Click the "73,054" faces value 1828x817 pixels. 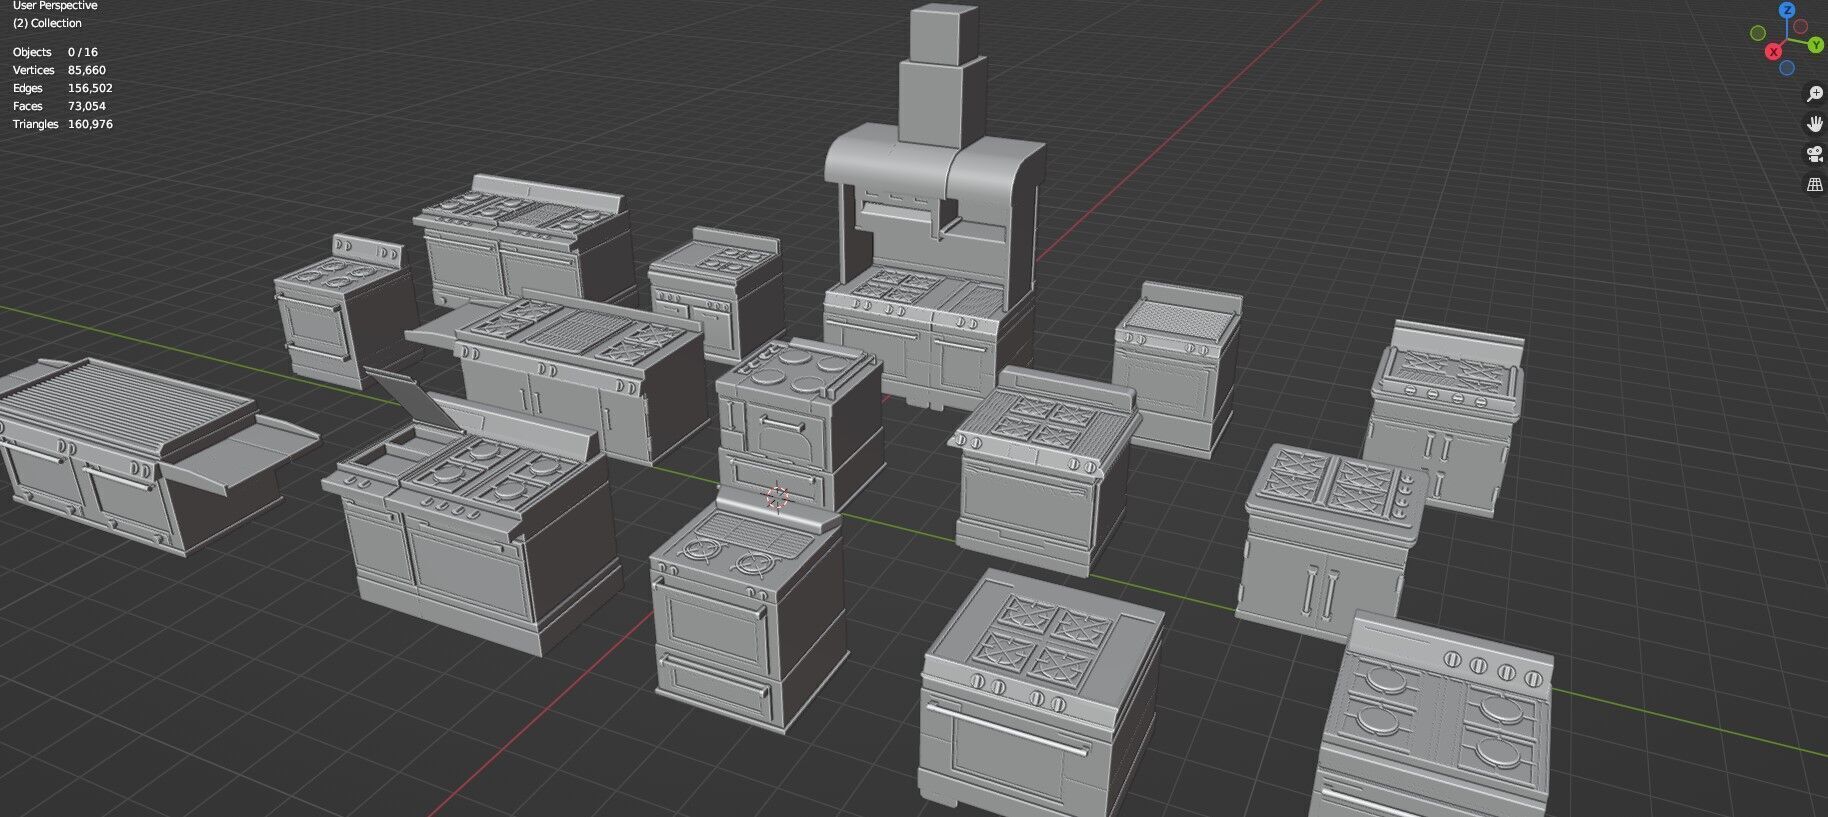[87, 106]
